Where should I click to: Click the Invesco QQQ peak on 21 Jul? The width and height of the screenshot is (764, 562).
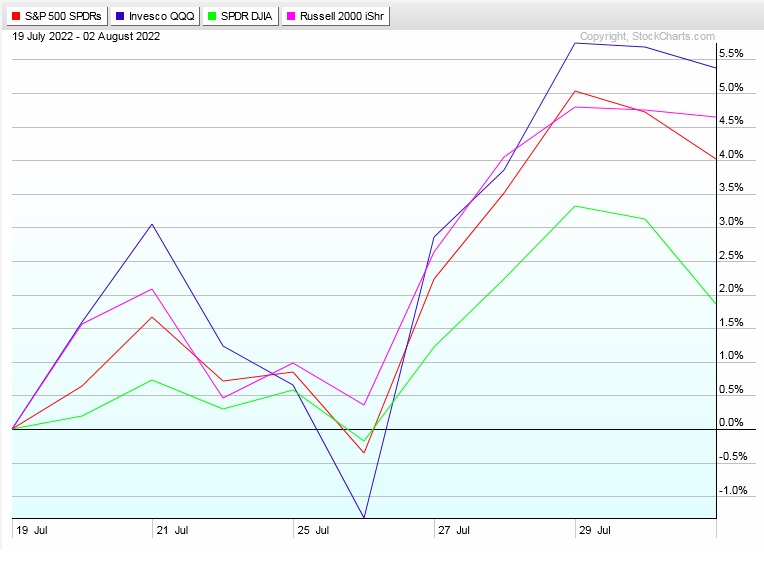153,224
